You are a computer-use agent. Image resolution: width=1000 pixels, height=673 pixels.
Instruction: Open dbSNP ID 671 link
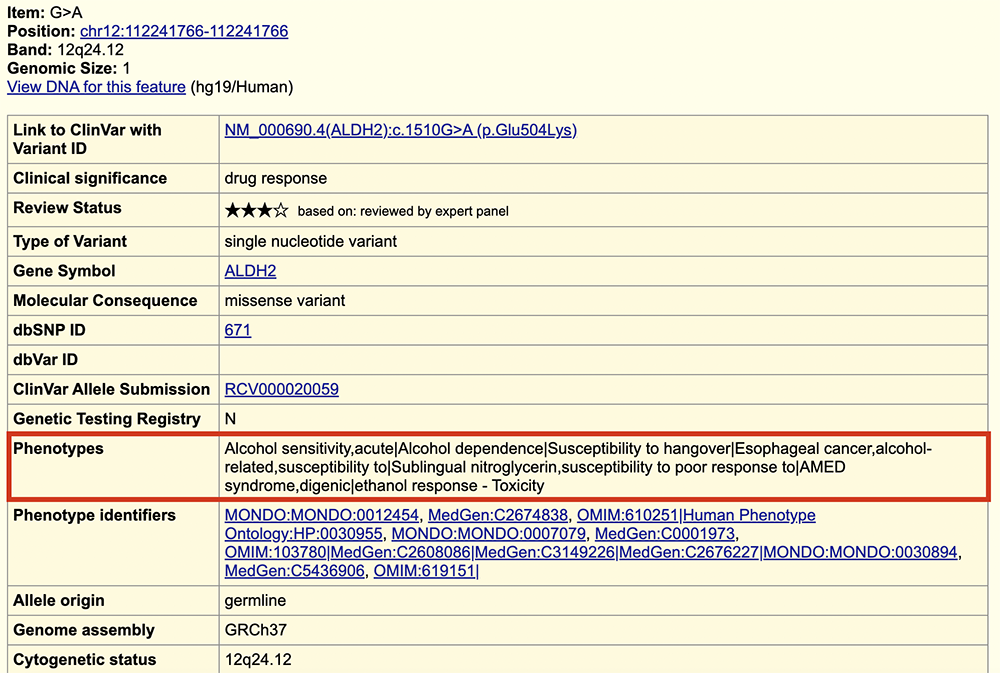tap(238, 330)
